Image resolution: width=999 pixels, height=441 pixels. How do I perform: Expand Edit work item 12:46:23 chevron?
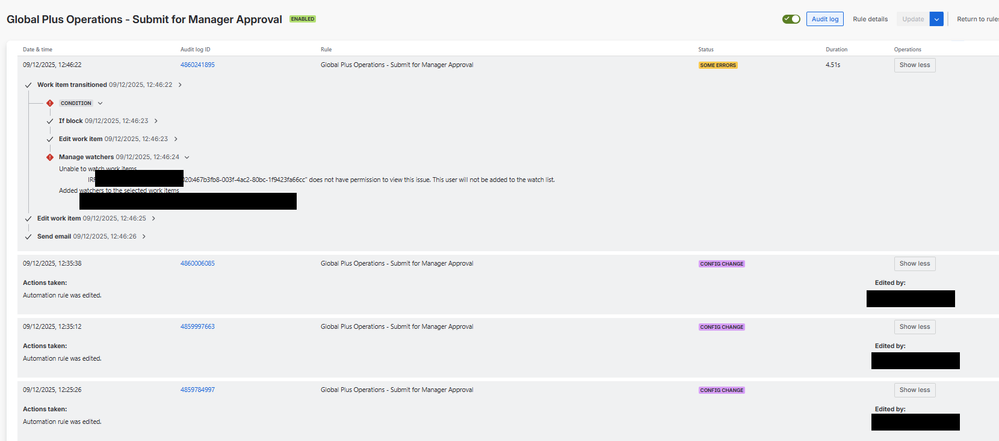[175, 138]
